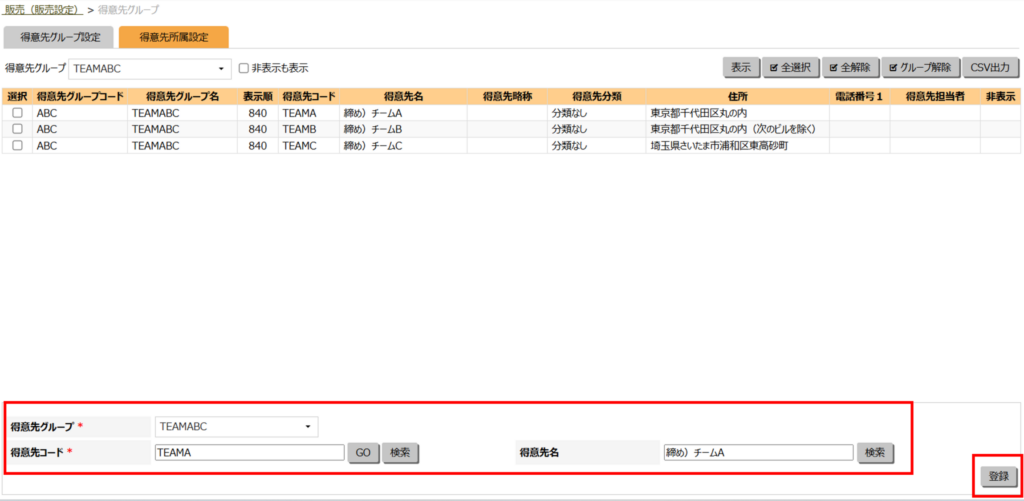The width and height of the screenshot is (1024, 501).
Task: Tick the checkbox for TEAMB row
Action: click(17, 129)
